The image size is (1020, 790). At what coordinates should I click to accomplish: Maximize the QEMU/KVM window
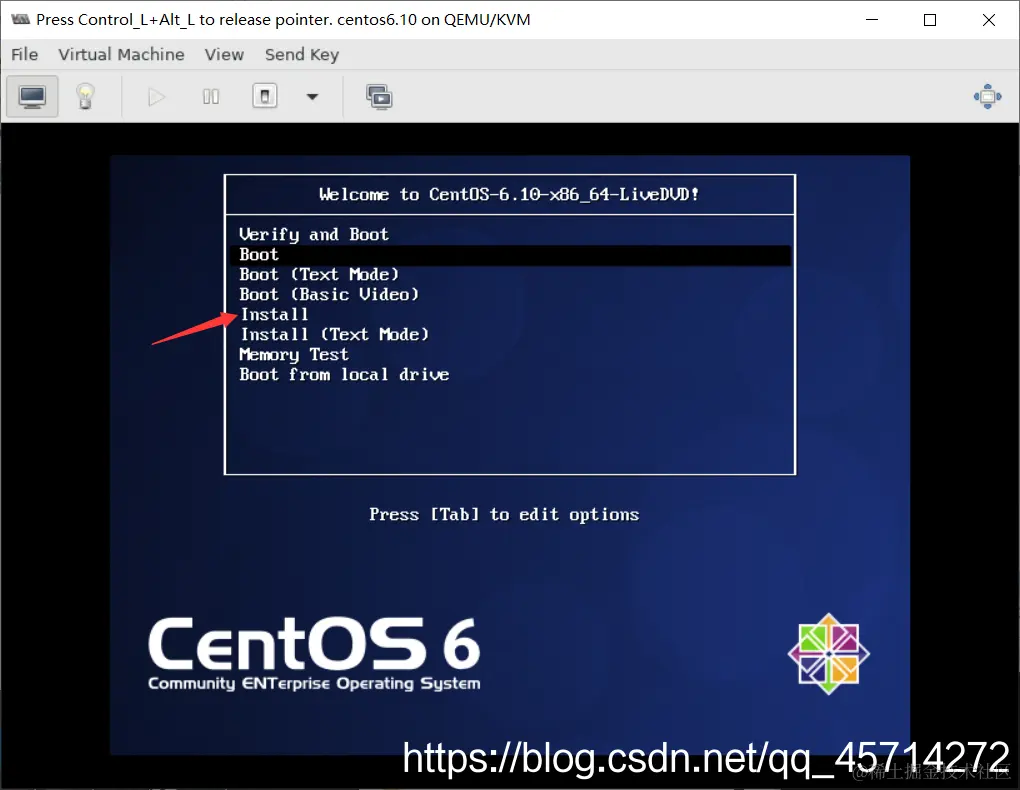pos(930,20)
